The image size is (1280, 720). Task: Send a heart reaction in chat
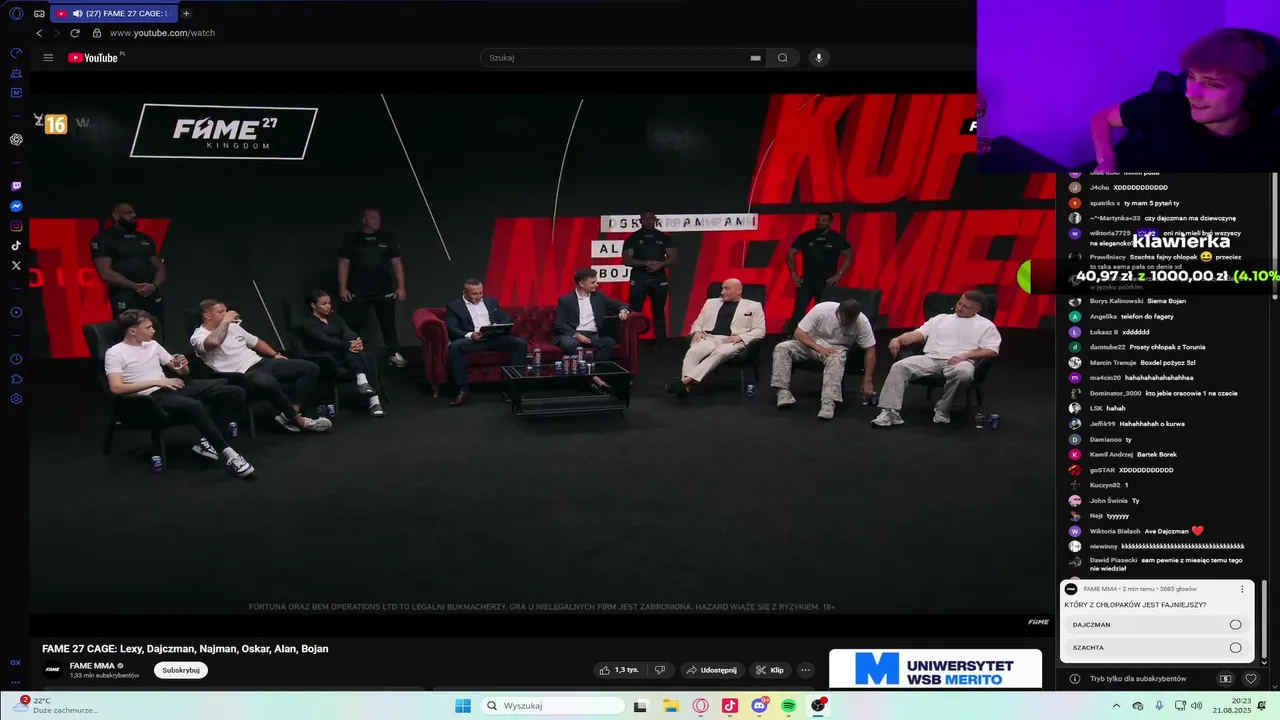[x=1250, y=679]
